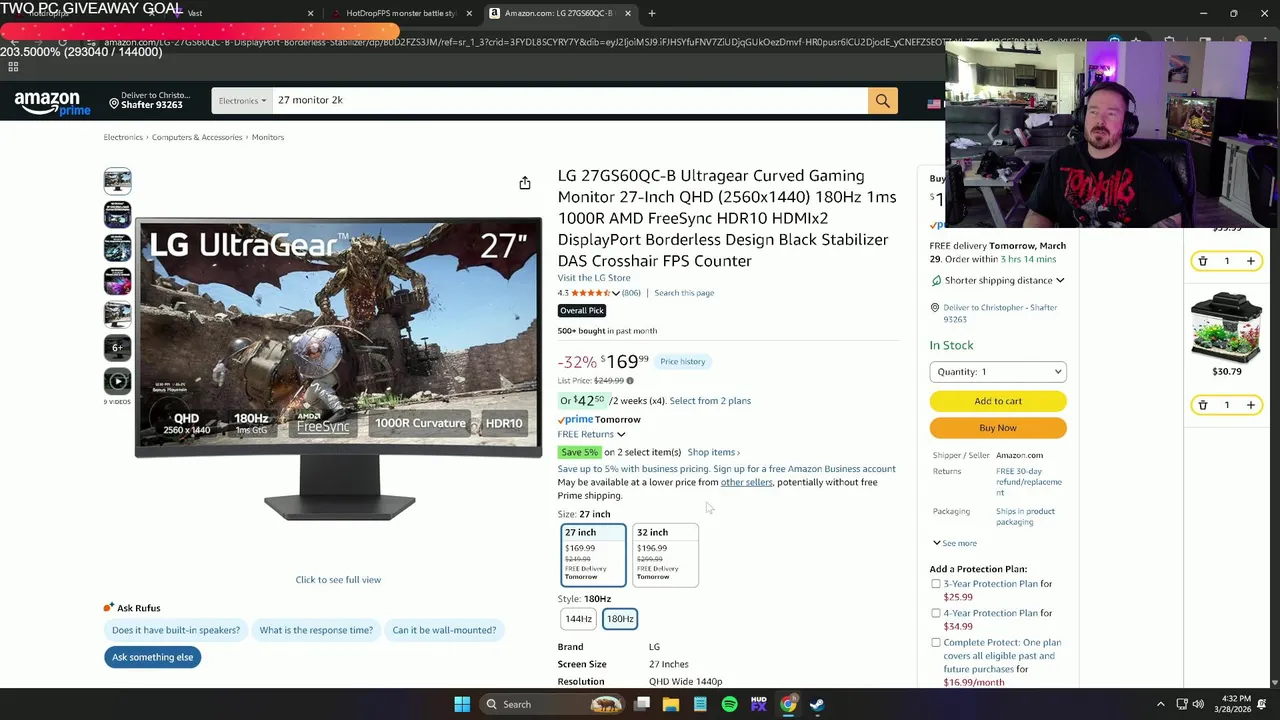This screenshot has width=1280, height=720.
Task: Go to Computers & Accessories breadcrumb
Action: 197,137
